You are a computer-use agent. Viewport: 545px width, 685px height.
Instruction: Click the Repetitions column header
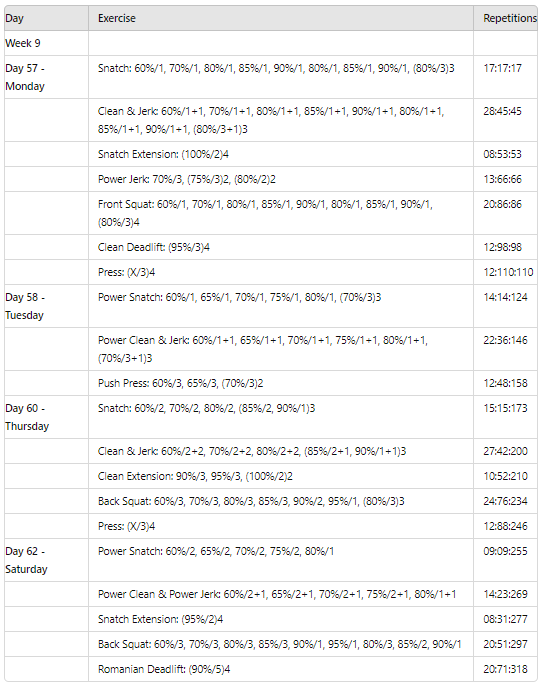click(x=505, y=18)
